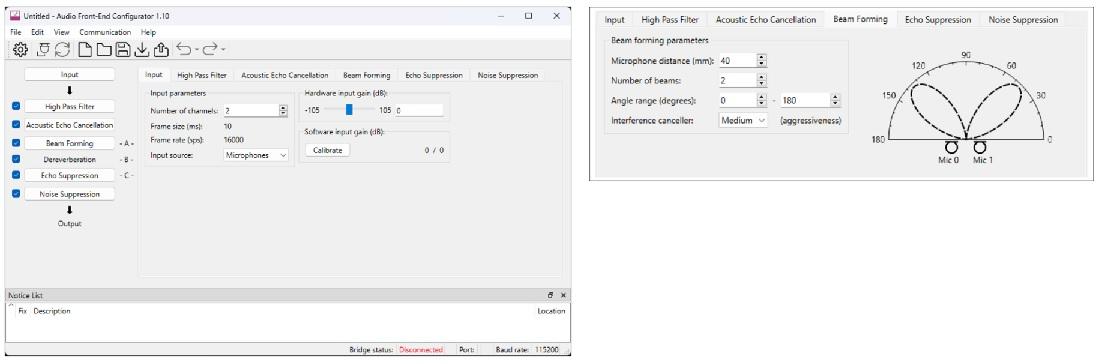The height and width of the screenshot is (364, 1102).
Task: Float the Notice List panel via its icon
Action: (x=551, y=296)
